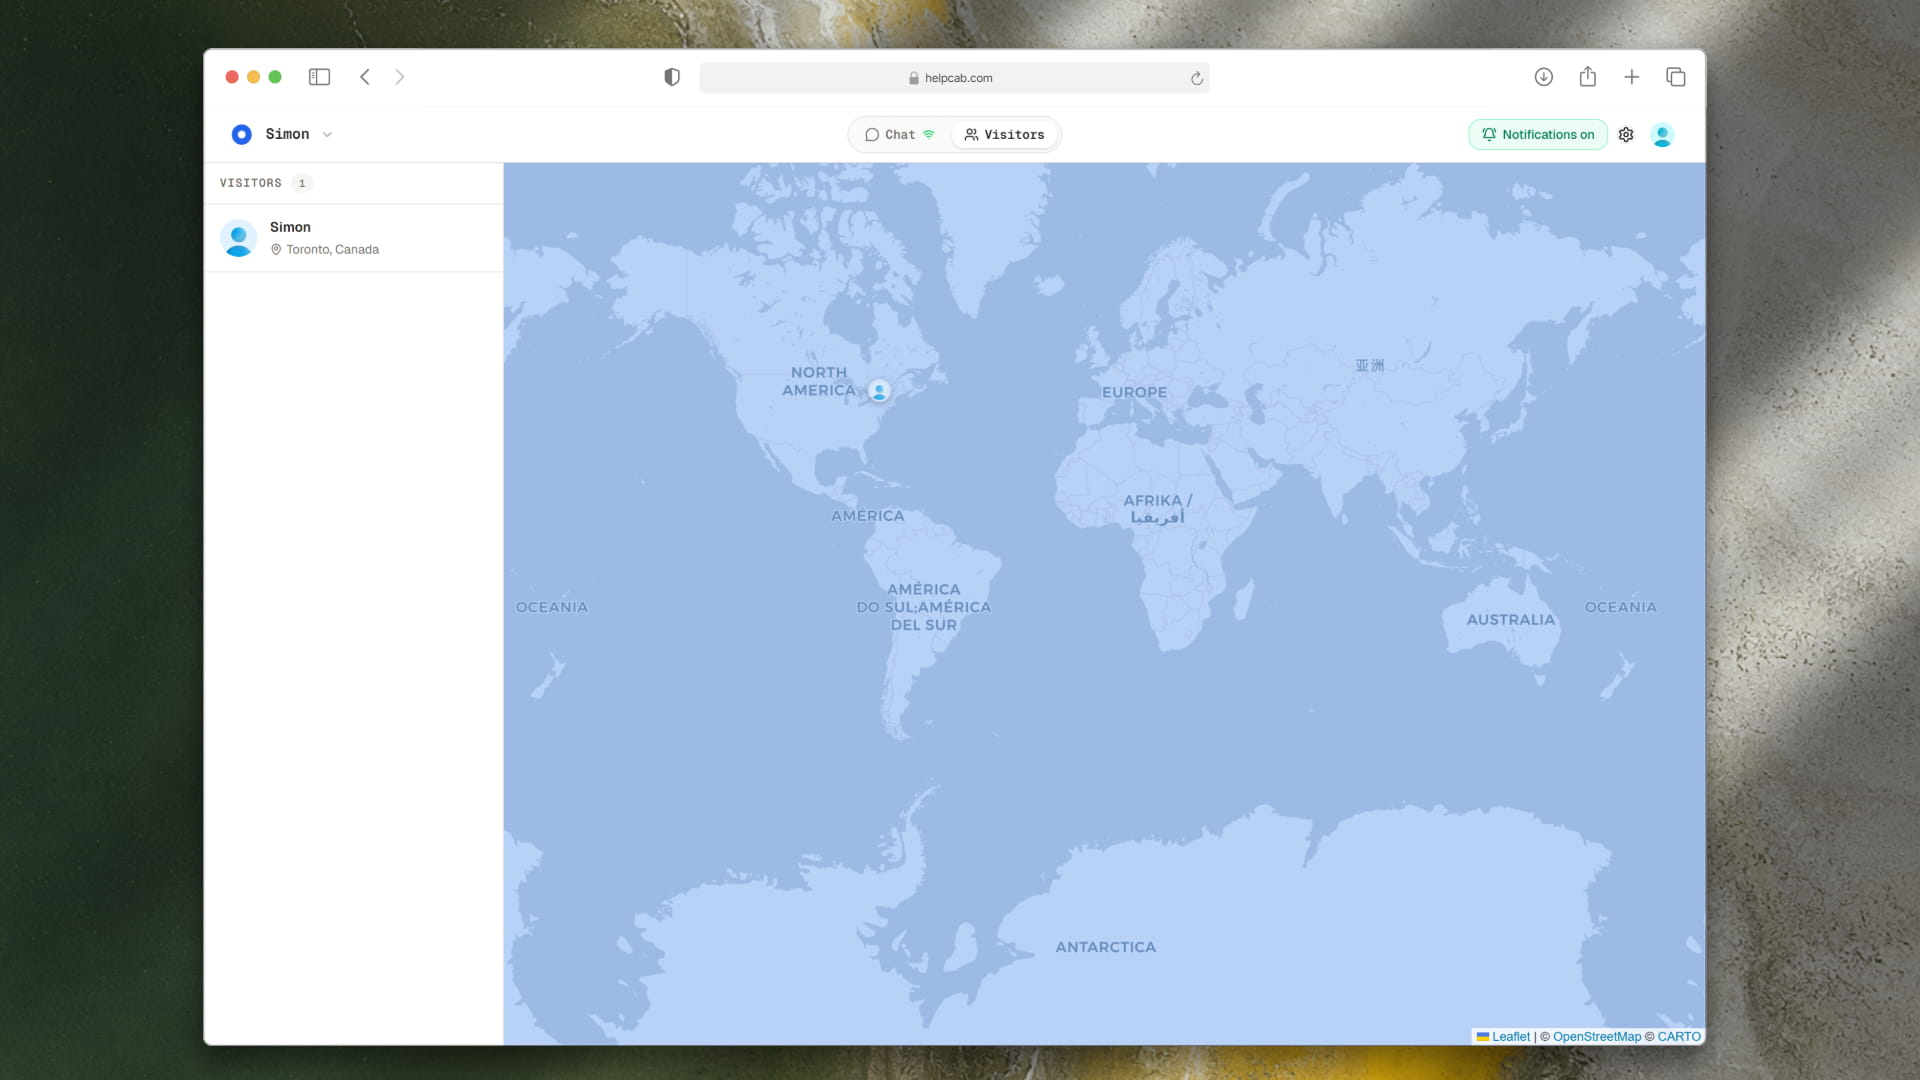Viewport: 1920px width, 1080px height.
Task: Show the tab overview icon
Action: coord(1676,77)
